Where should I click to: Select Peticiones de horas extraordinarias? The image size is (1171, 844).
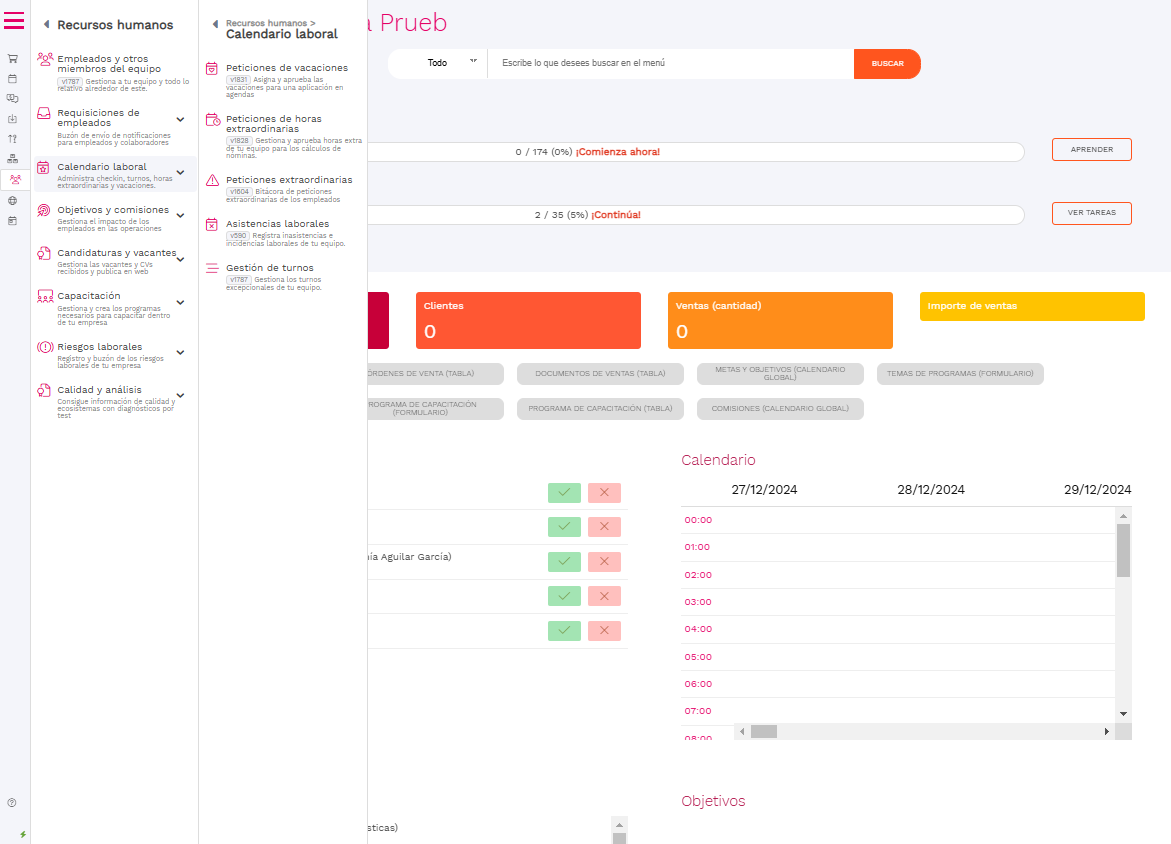tap(273, 123)
